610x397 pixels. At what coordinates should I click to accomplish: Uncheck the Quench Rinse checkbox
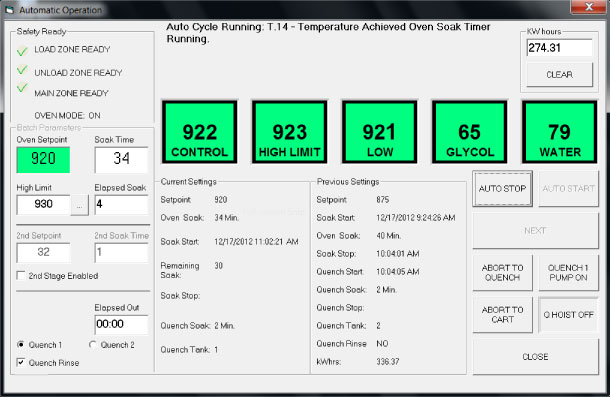click(x=21, y=362)
